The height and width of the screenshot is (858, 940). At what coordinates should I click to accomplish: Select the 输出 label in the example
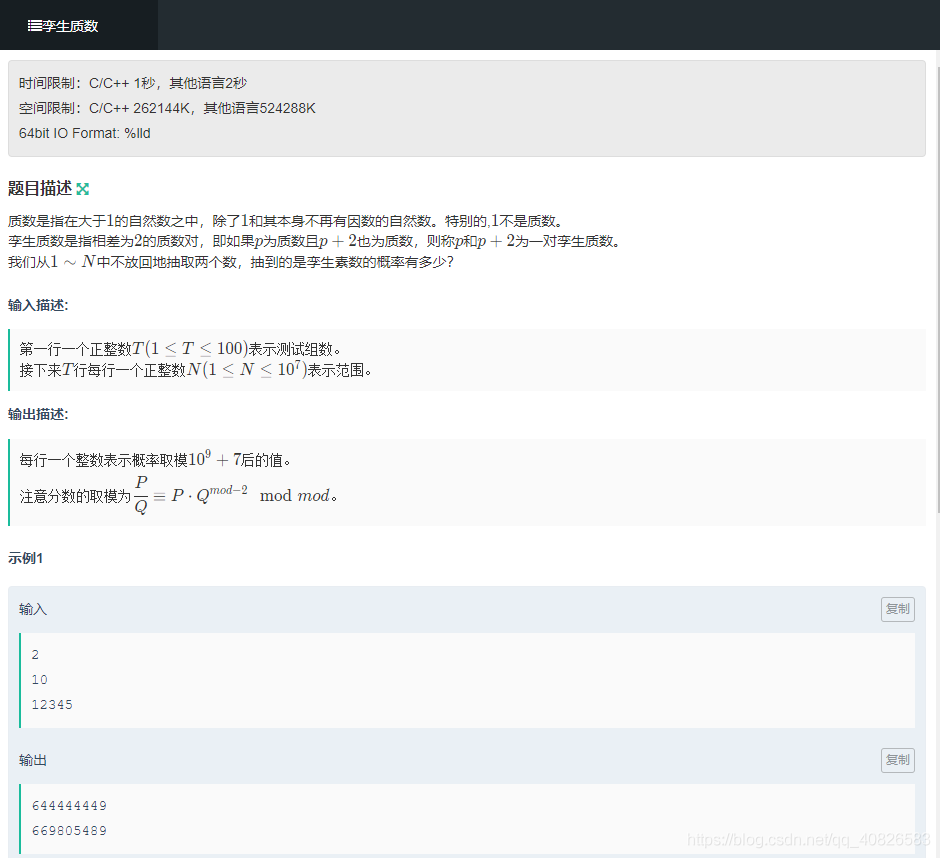pos(32,760)
